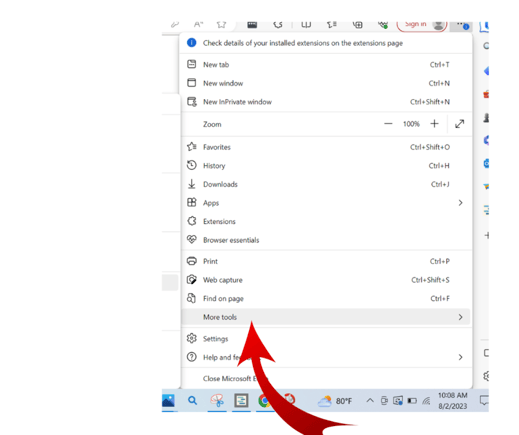Choose Print from the menu
This screenshot has height=435, width=519.
326,261
